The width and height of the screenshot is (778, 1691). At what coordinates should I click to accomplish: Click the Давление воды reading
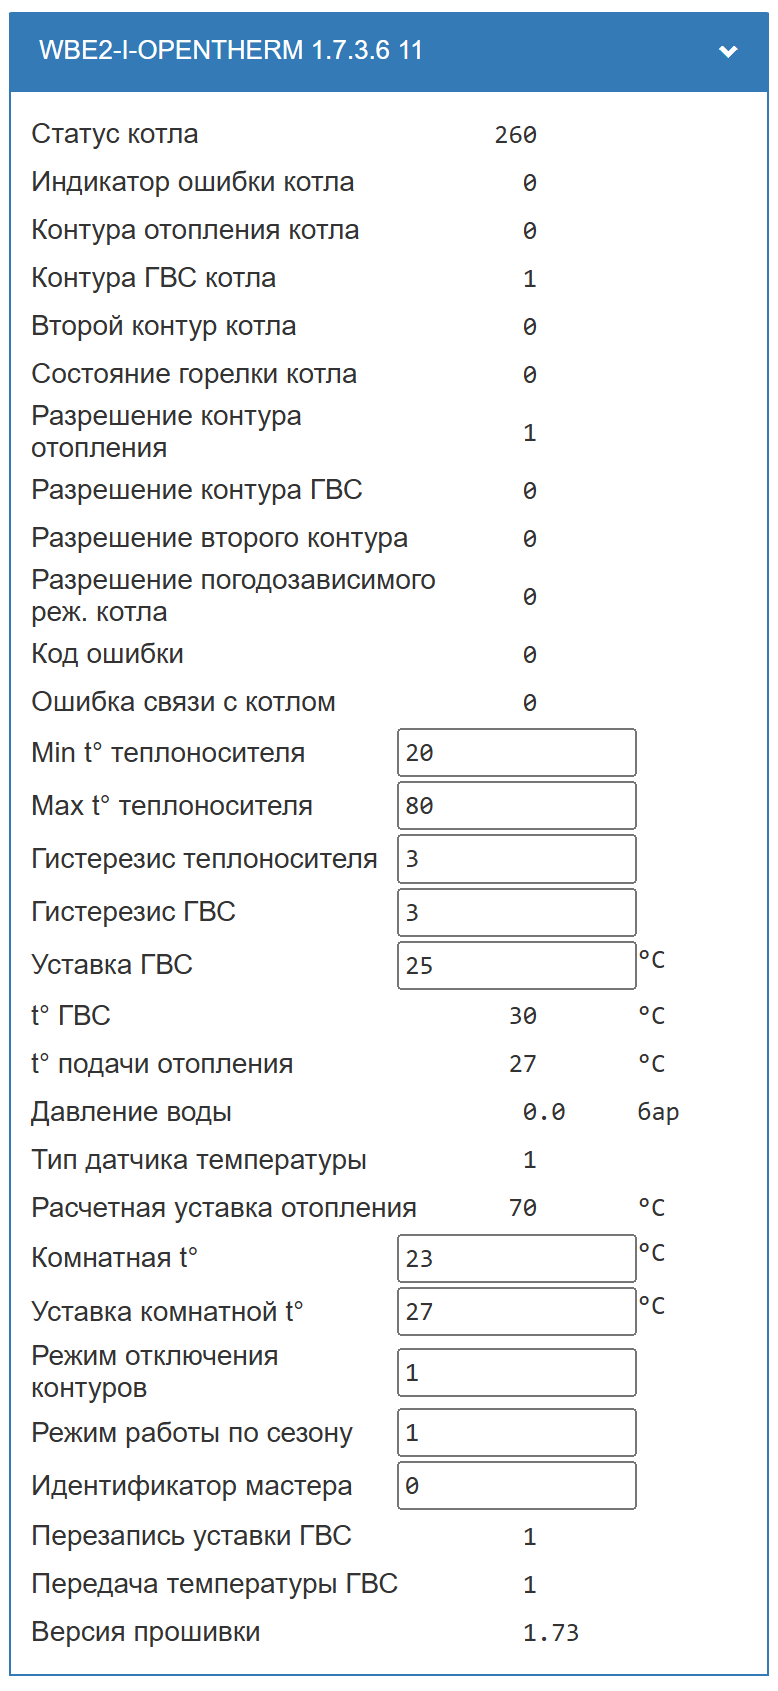coord(544,1112)
